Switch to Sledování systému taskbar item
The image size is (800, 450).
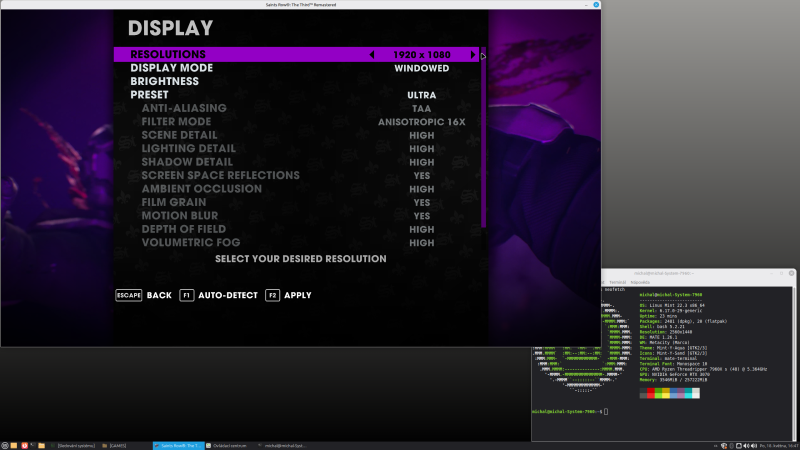pos(73,445)
